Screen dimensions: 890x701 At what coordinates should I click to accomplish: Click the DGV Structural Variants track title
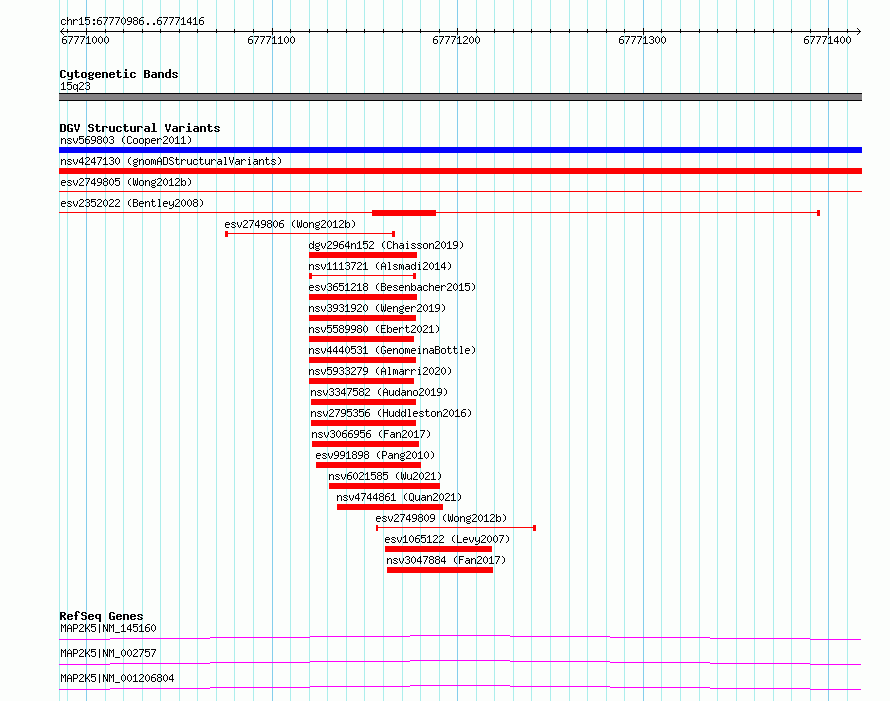140,128
